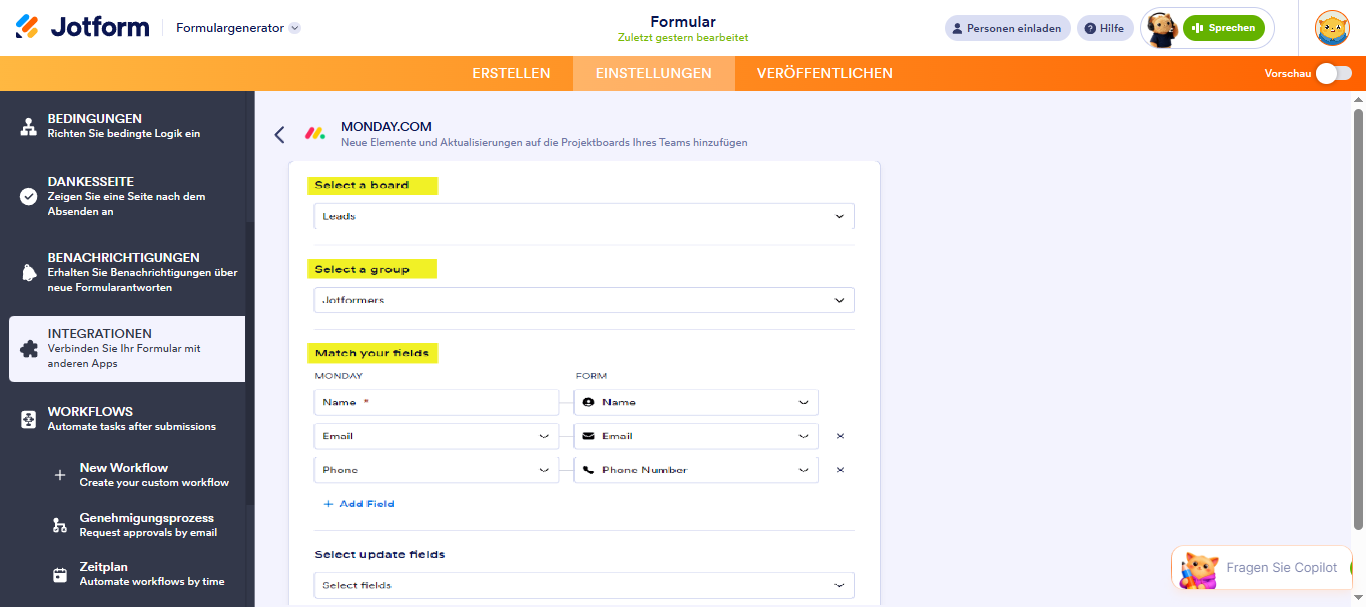Open BENACHRICHTIGUNGEN in the sidebar
Image resolution: width=1366 pixels, height=607 pixels.
127,272
